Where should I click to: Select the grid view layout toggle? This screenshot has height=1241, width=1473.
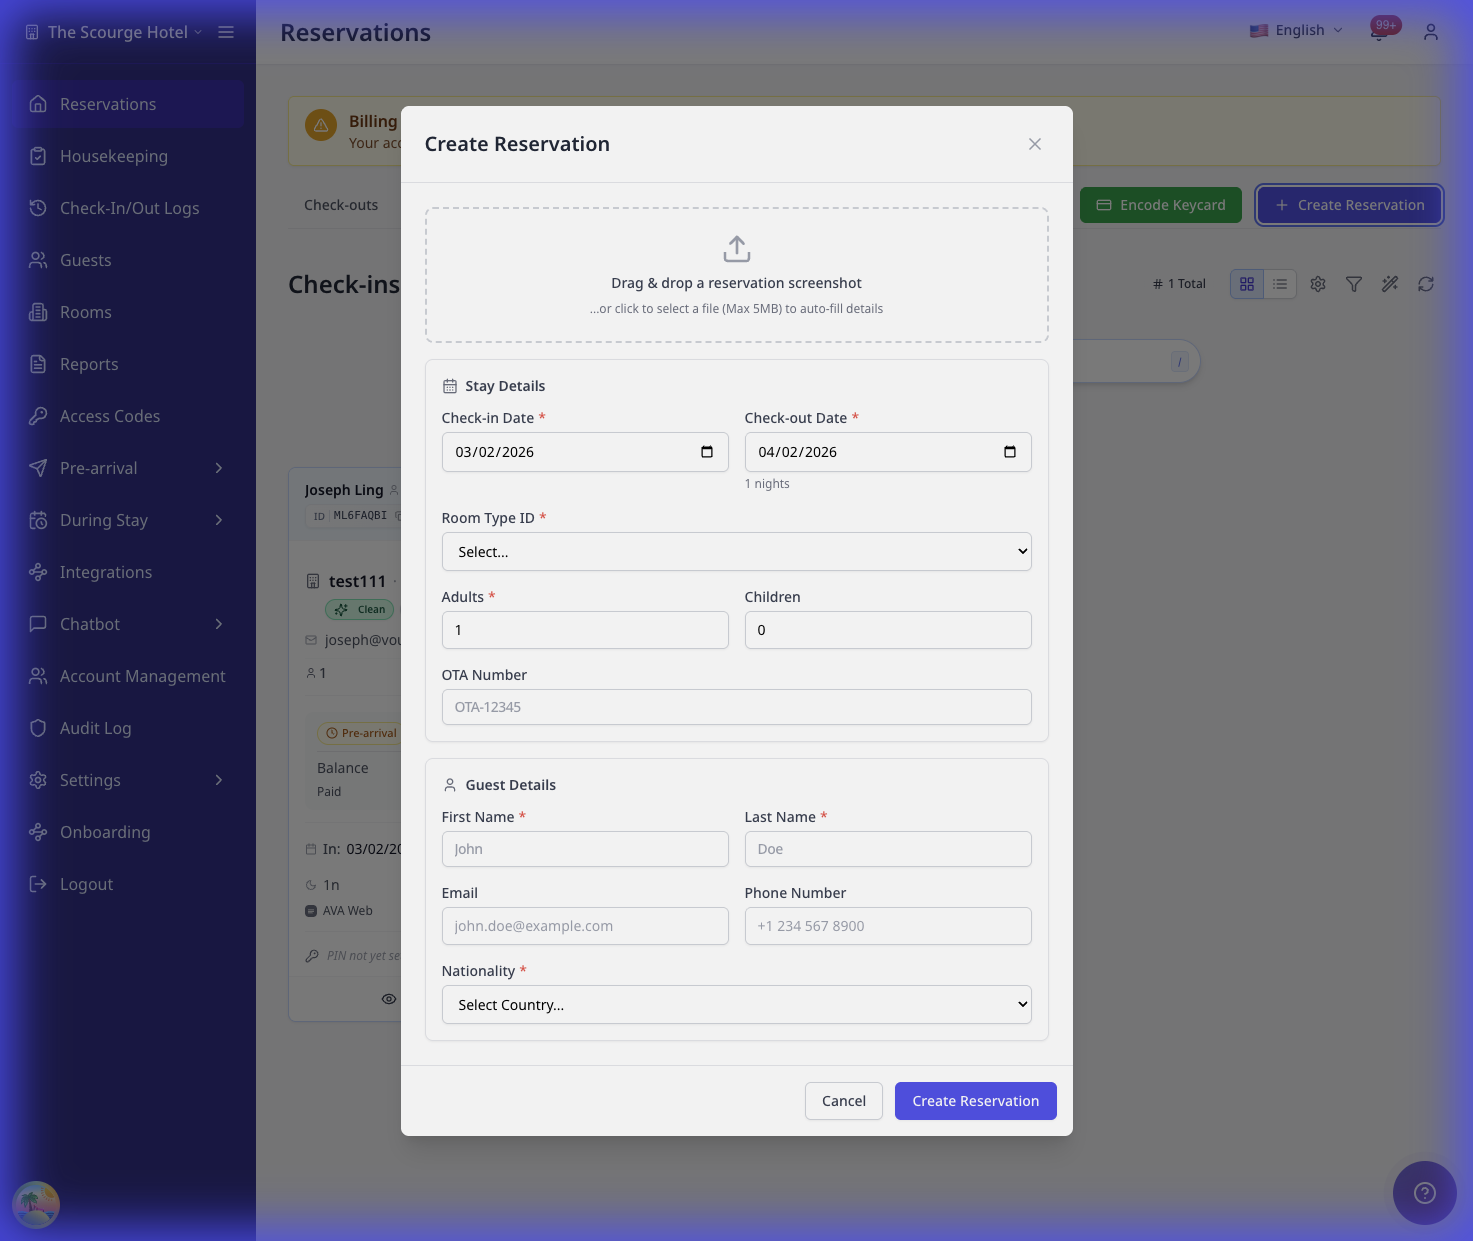[1246, 283]
